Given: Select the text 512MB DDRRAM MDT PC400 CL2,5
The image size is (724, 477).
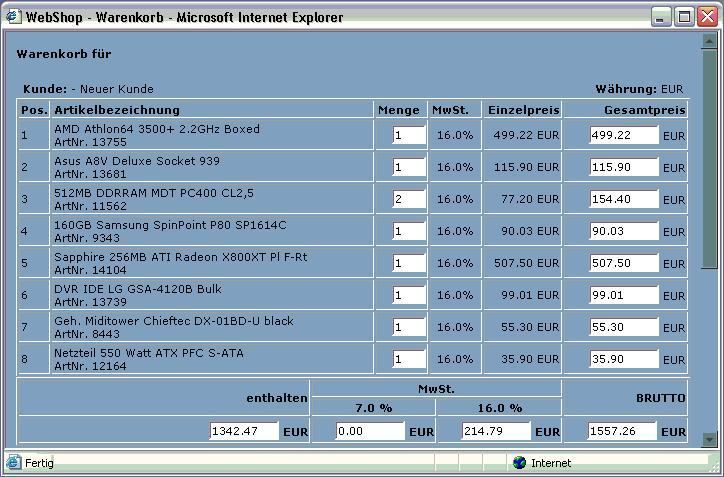Looking at the screenshot, I should [x=154, y=193].
